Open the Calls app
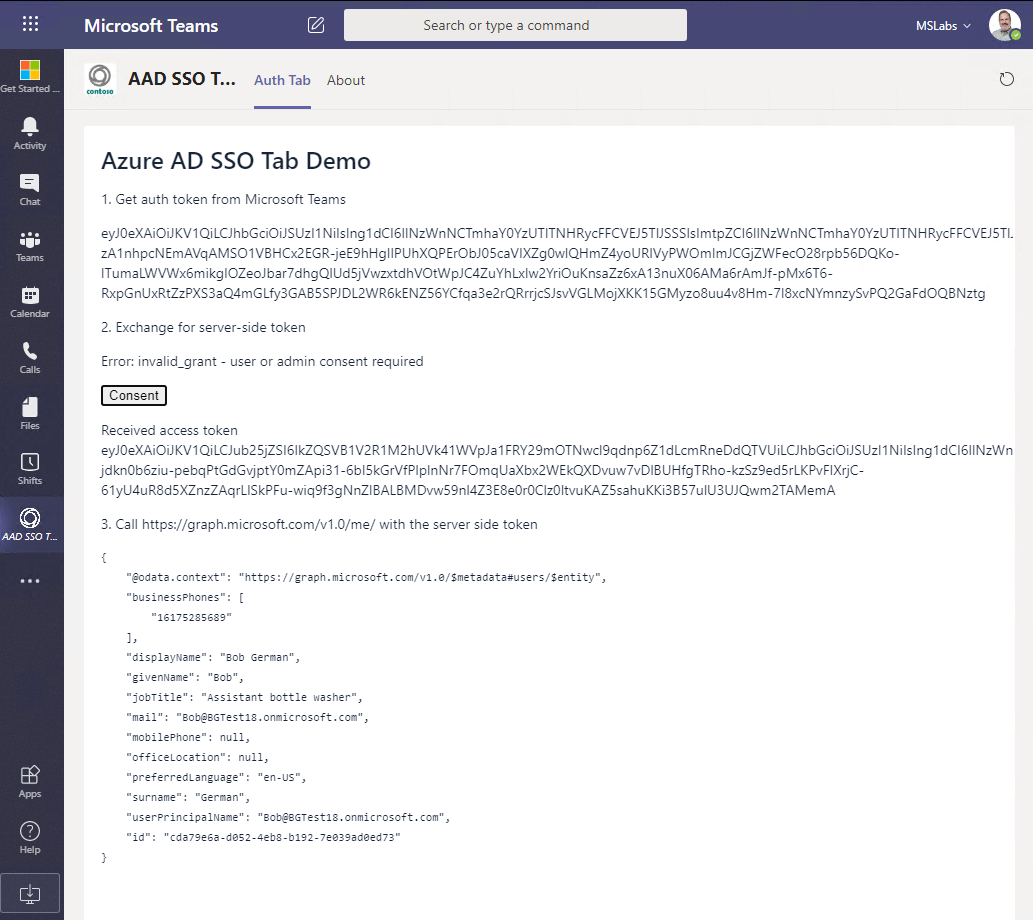1033x920 pixels. (30, 358)
